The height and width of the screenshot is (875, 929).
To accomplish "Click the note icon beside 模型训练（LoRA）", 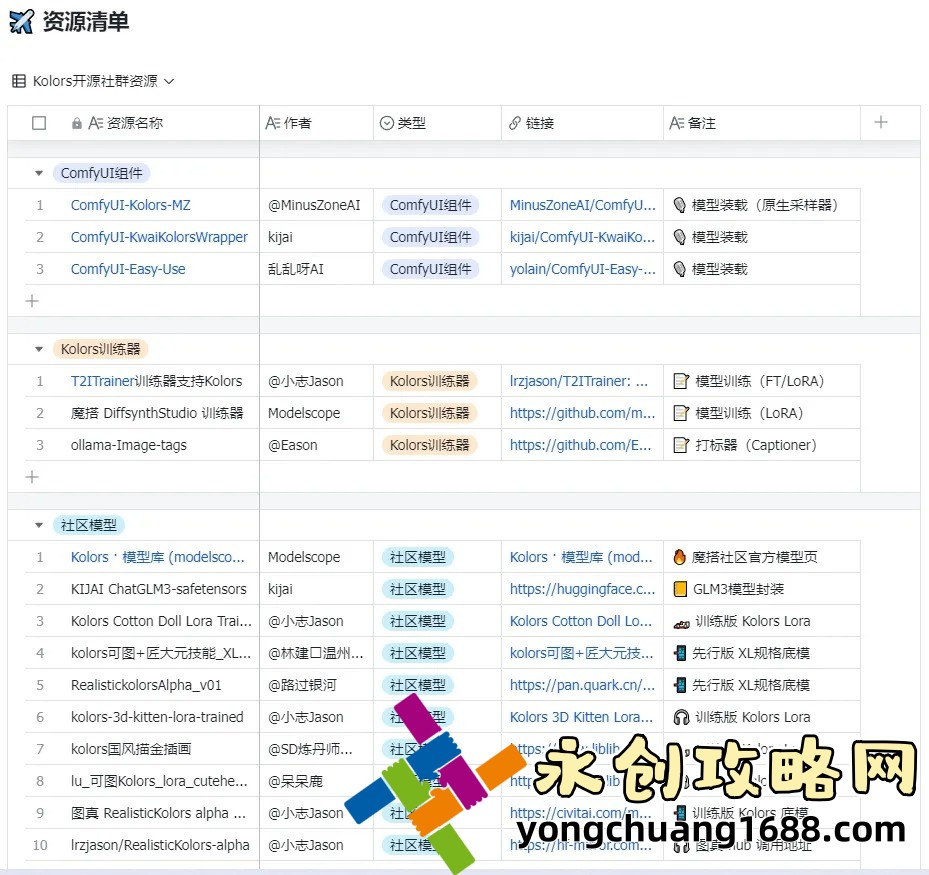I will click(x=681, y=414).
